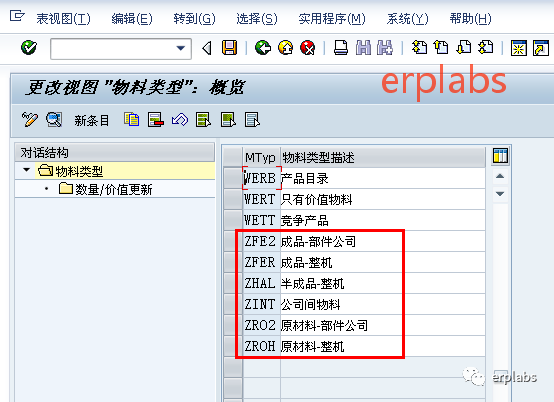This screenshot has width=554, height=402.
Task: Select row selector for WERT
Action: [233, 200]
